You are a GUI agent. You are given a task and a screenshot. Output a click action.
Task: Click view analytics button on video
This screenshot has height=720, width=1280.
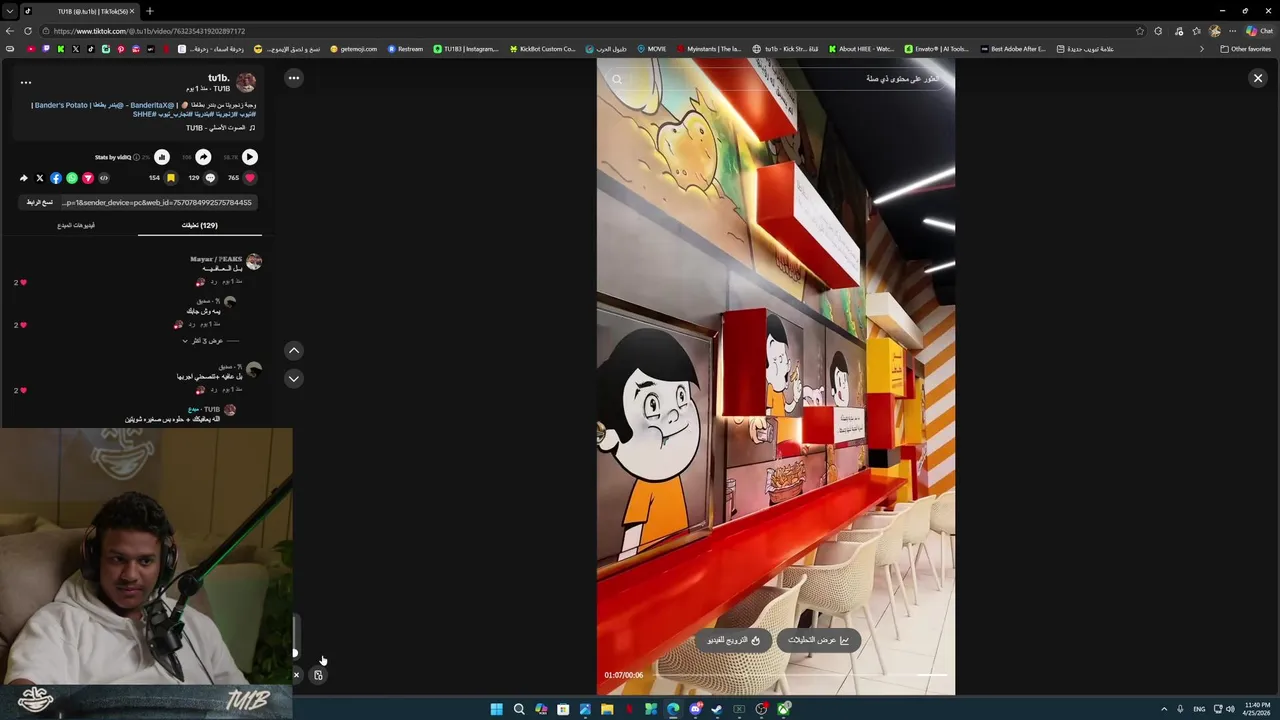819,640
